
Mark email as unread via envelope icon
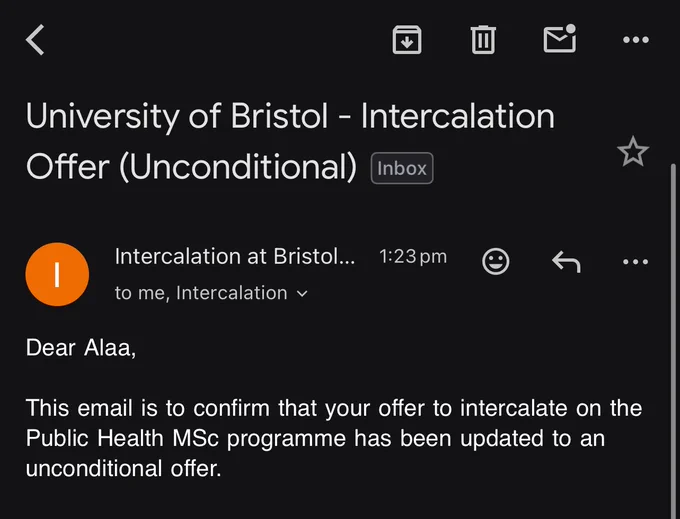(560, 39)
